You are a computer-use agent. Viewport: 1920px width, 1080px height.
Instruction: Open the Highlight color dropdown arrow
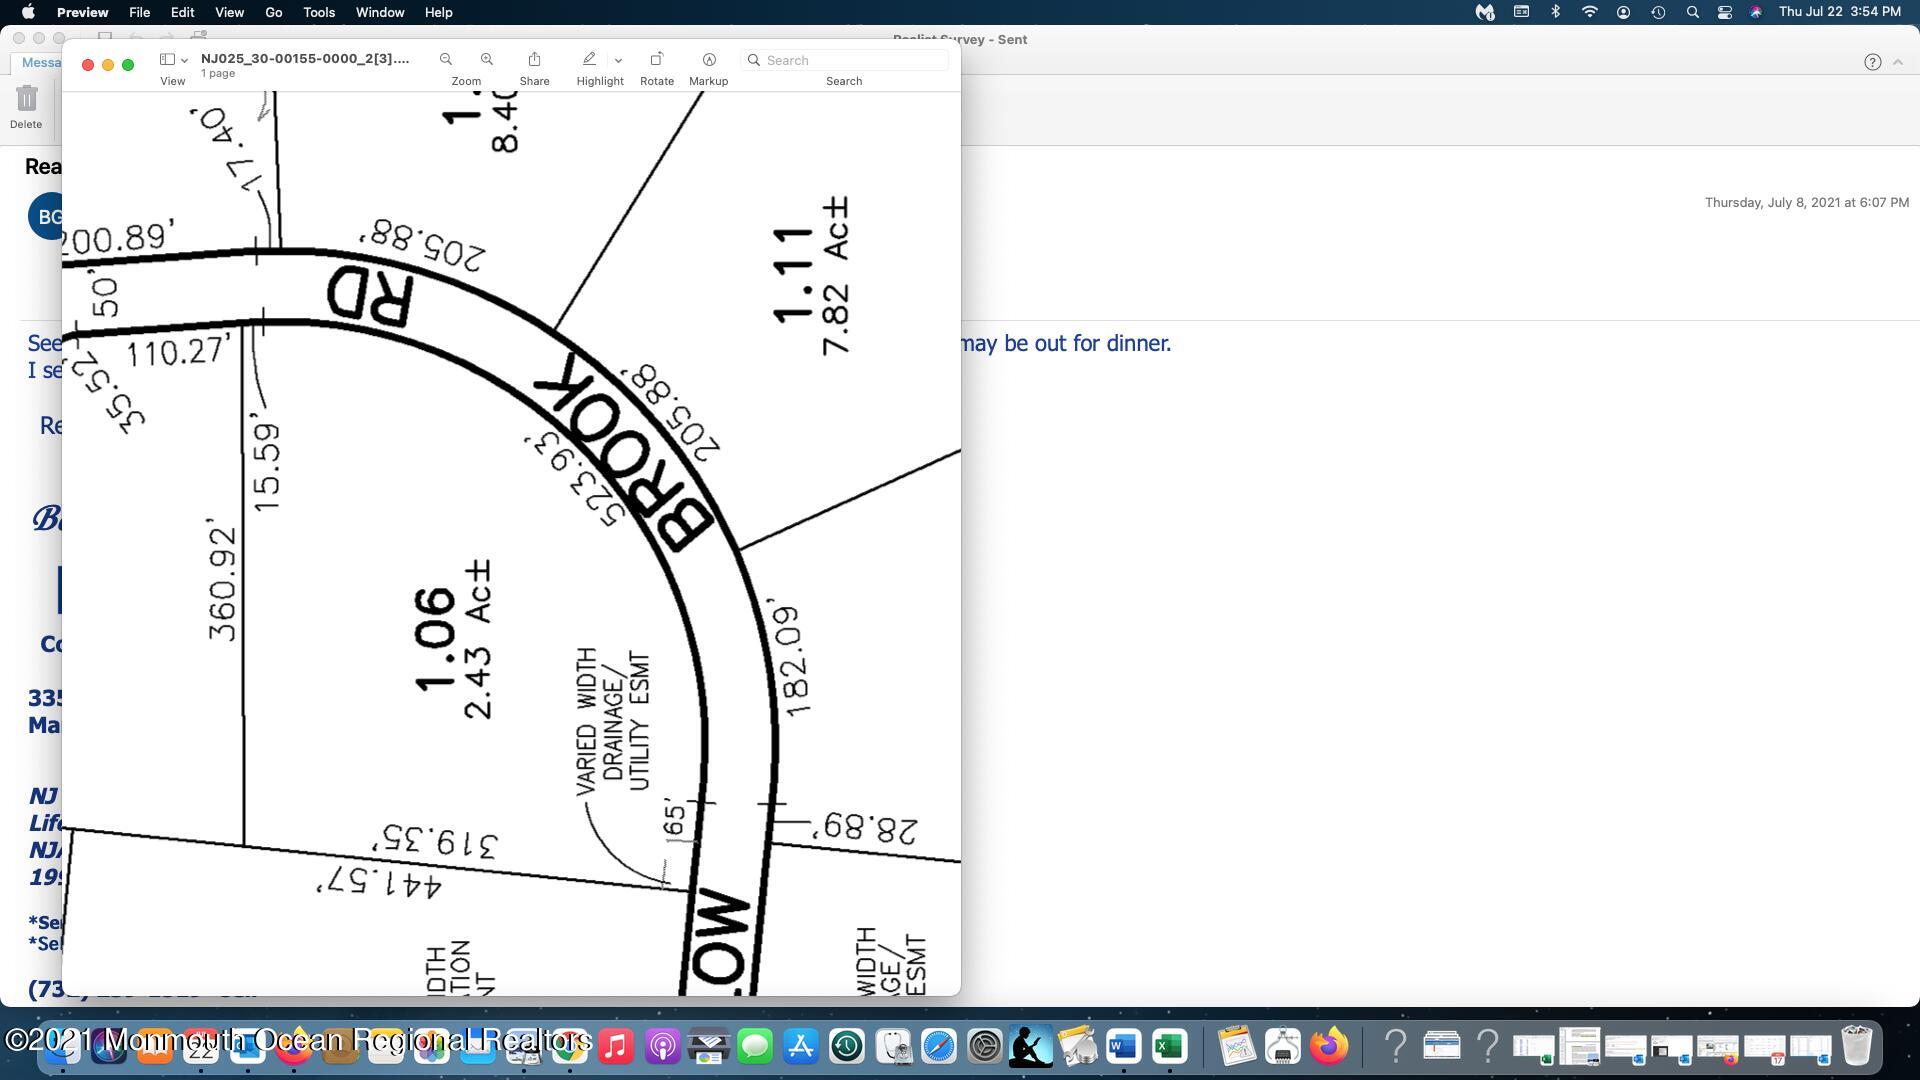(x=618, y=60)
